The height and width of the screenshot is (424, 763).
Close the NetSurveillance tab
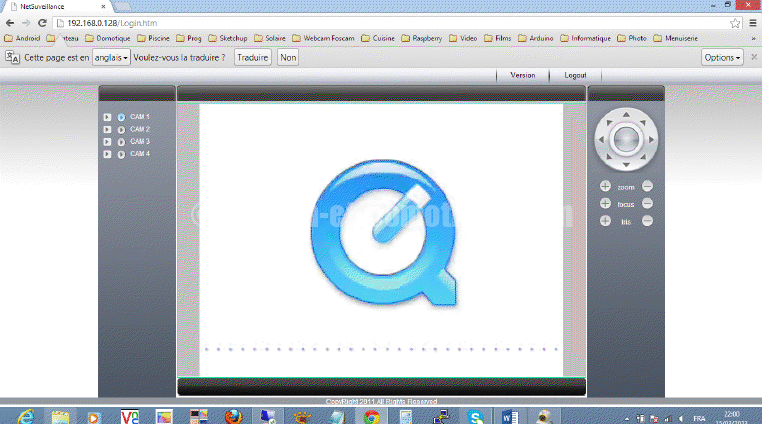coord(103,7)
